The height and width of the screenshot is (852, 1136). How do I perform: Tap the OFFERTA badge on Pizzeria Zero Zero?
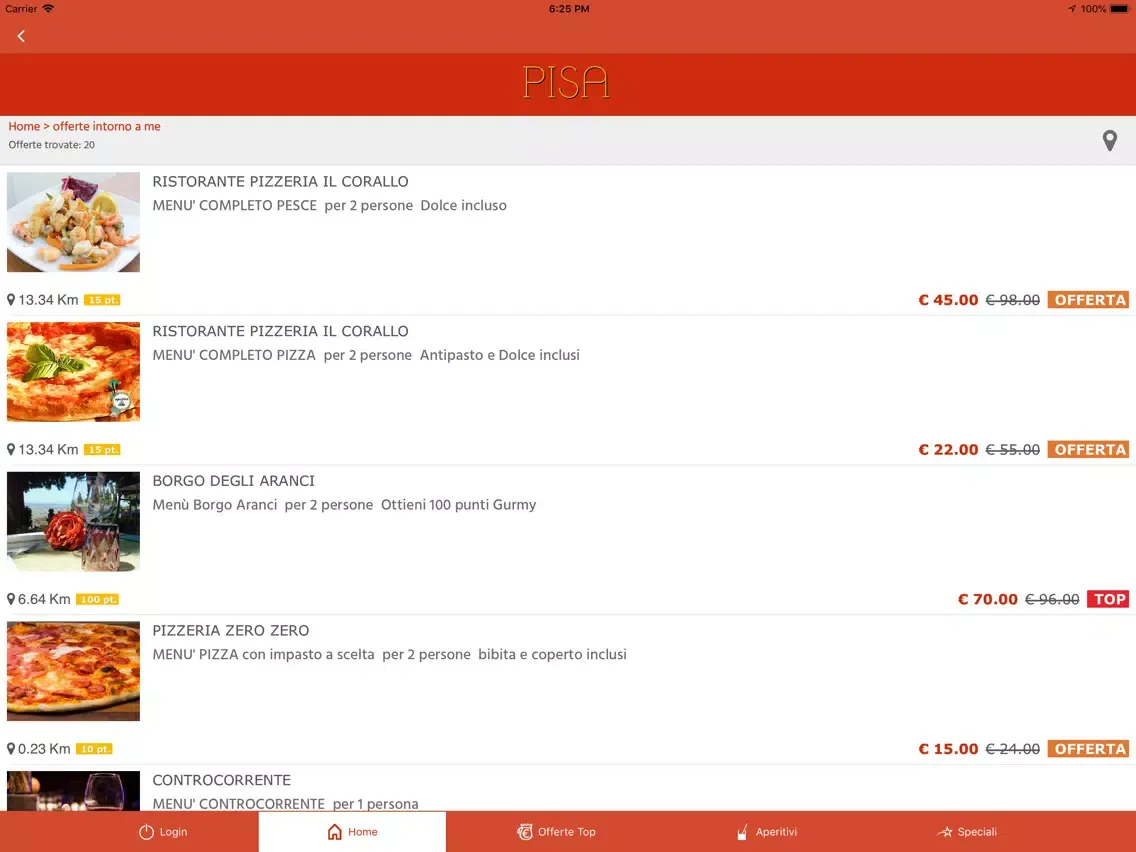[1088, 749]
